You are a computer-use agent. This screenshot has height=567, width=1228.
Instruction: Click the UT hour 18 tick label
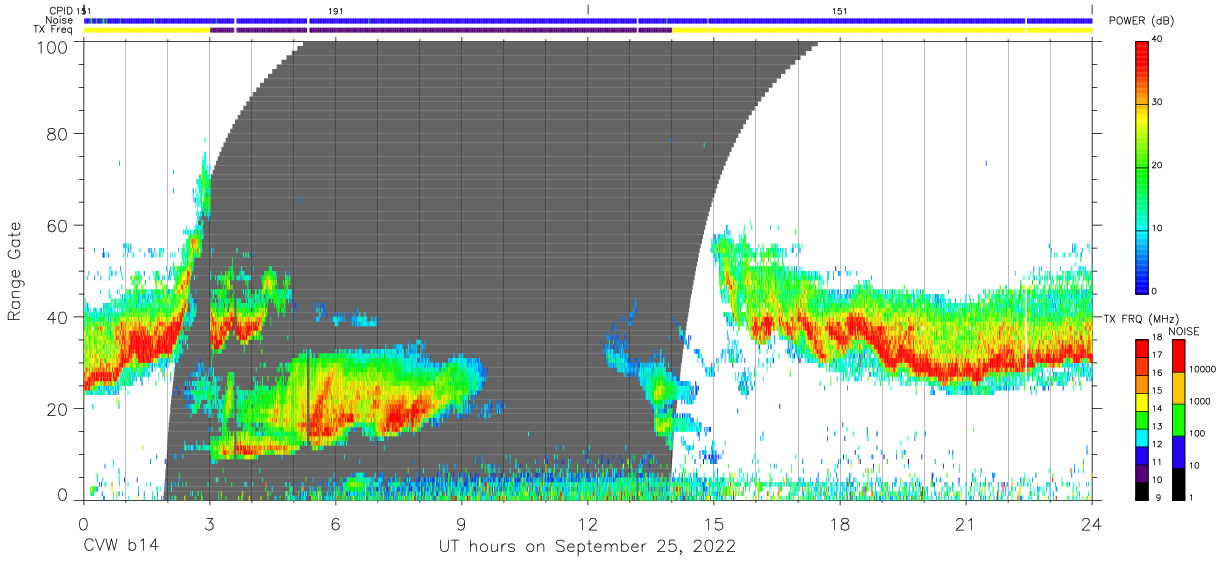pyautogui.click(x=840, y=522)
